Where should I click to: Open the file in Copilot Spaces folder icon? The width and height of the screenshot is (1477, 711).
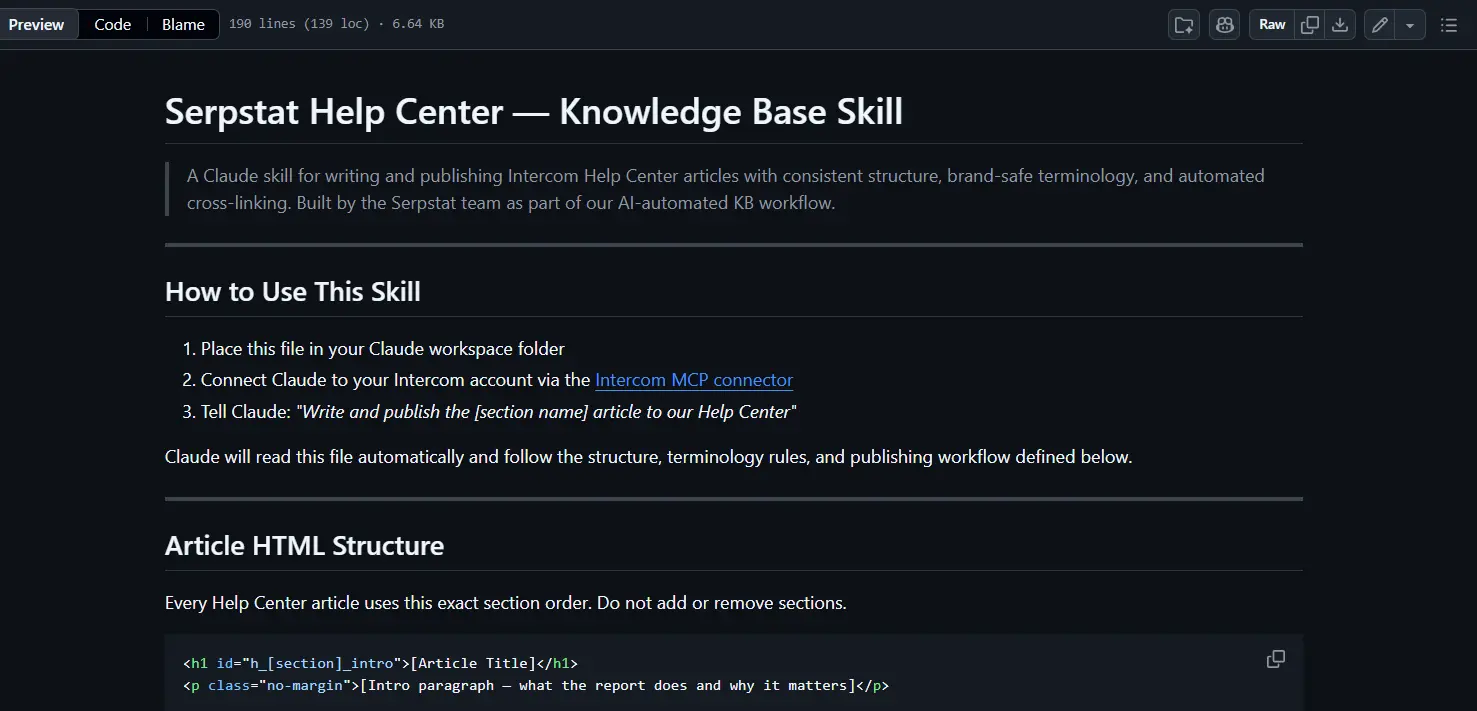(x=1184, y=25)
